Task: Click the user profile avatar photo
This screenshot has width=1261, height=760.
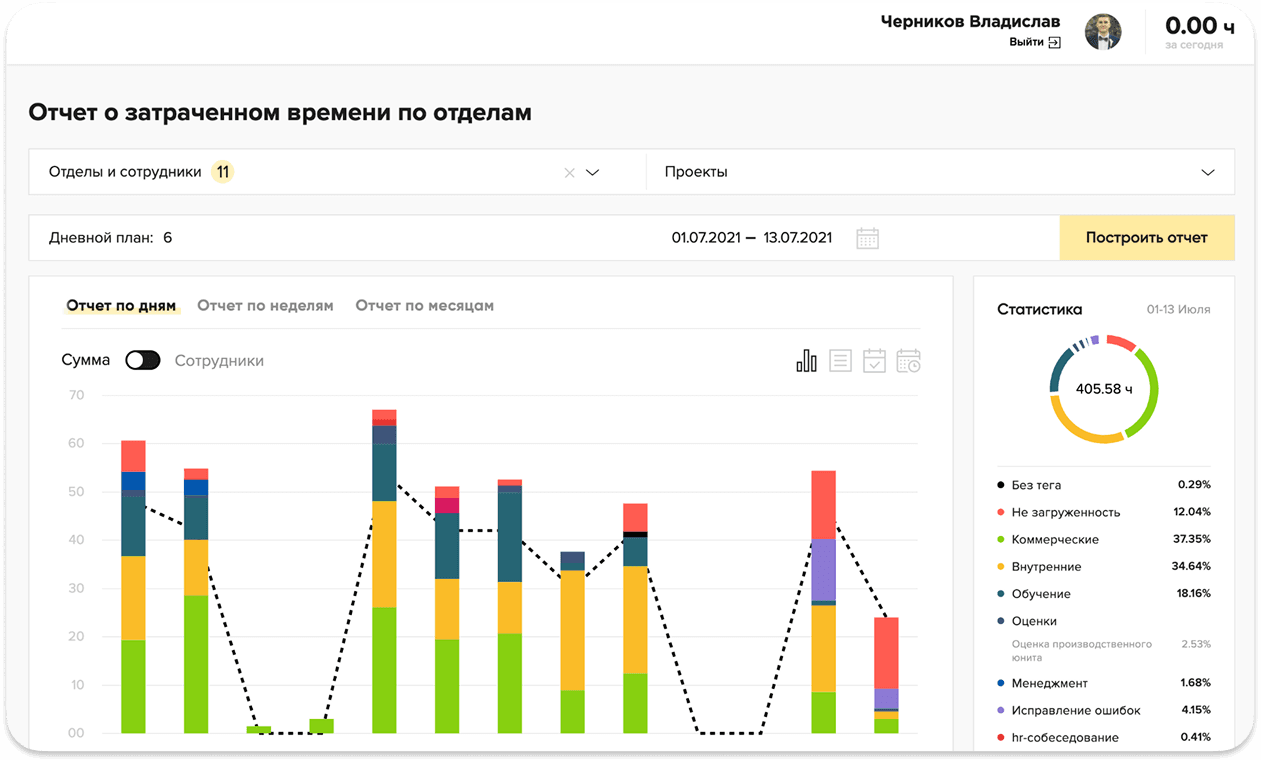Action: pos(1104,31)
